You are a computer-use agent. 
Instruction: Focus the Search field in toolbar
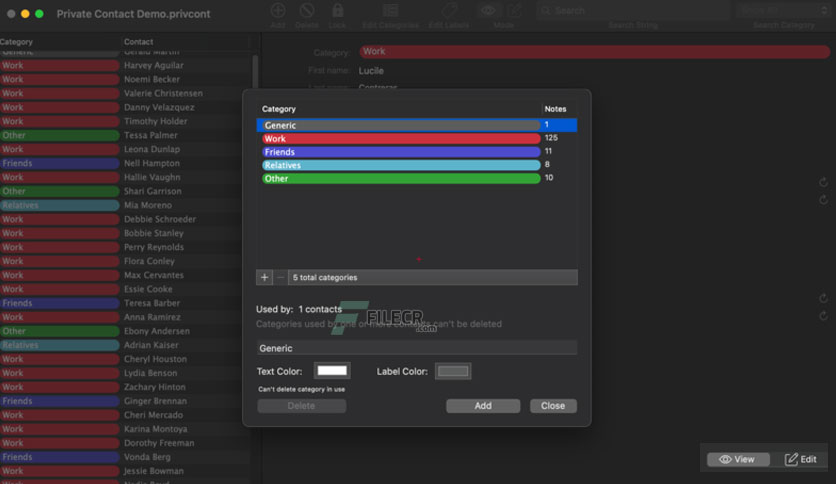pyautogui.click(x=633, y=11)
